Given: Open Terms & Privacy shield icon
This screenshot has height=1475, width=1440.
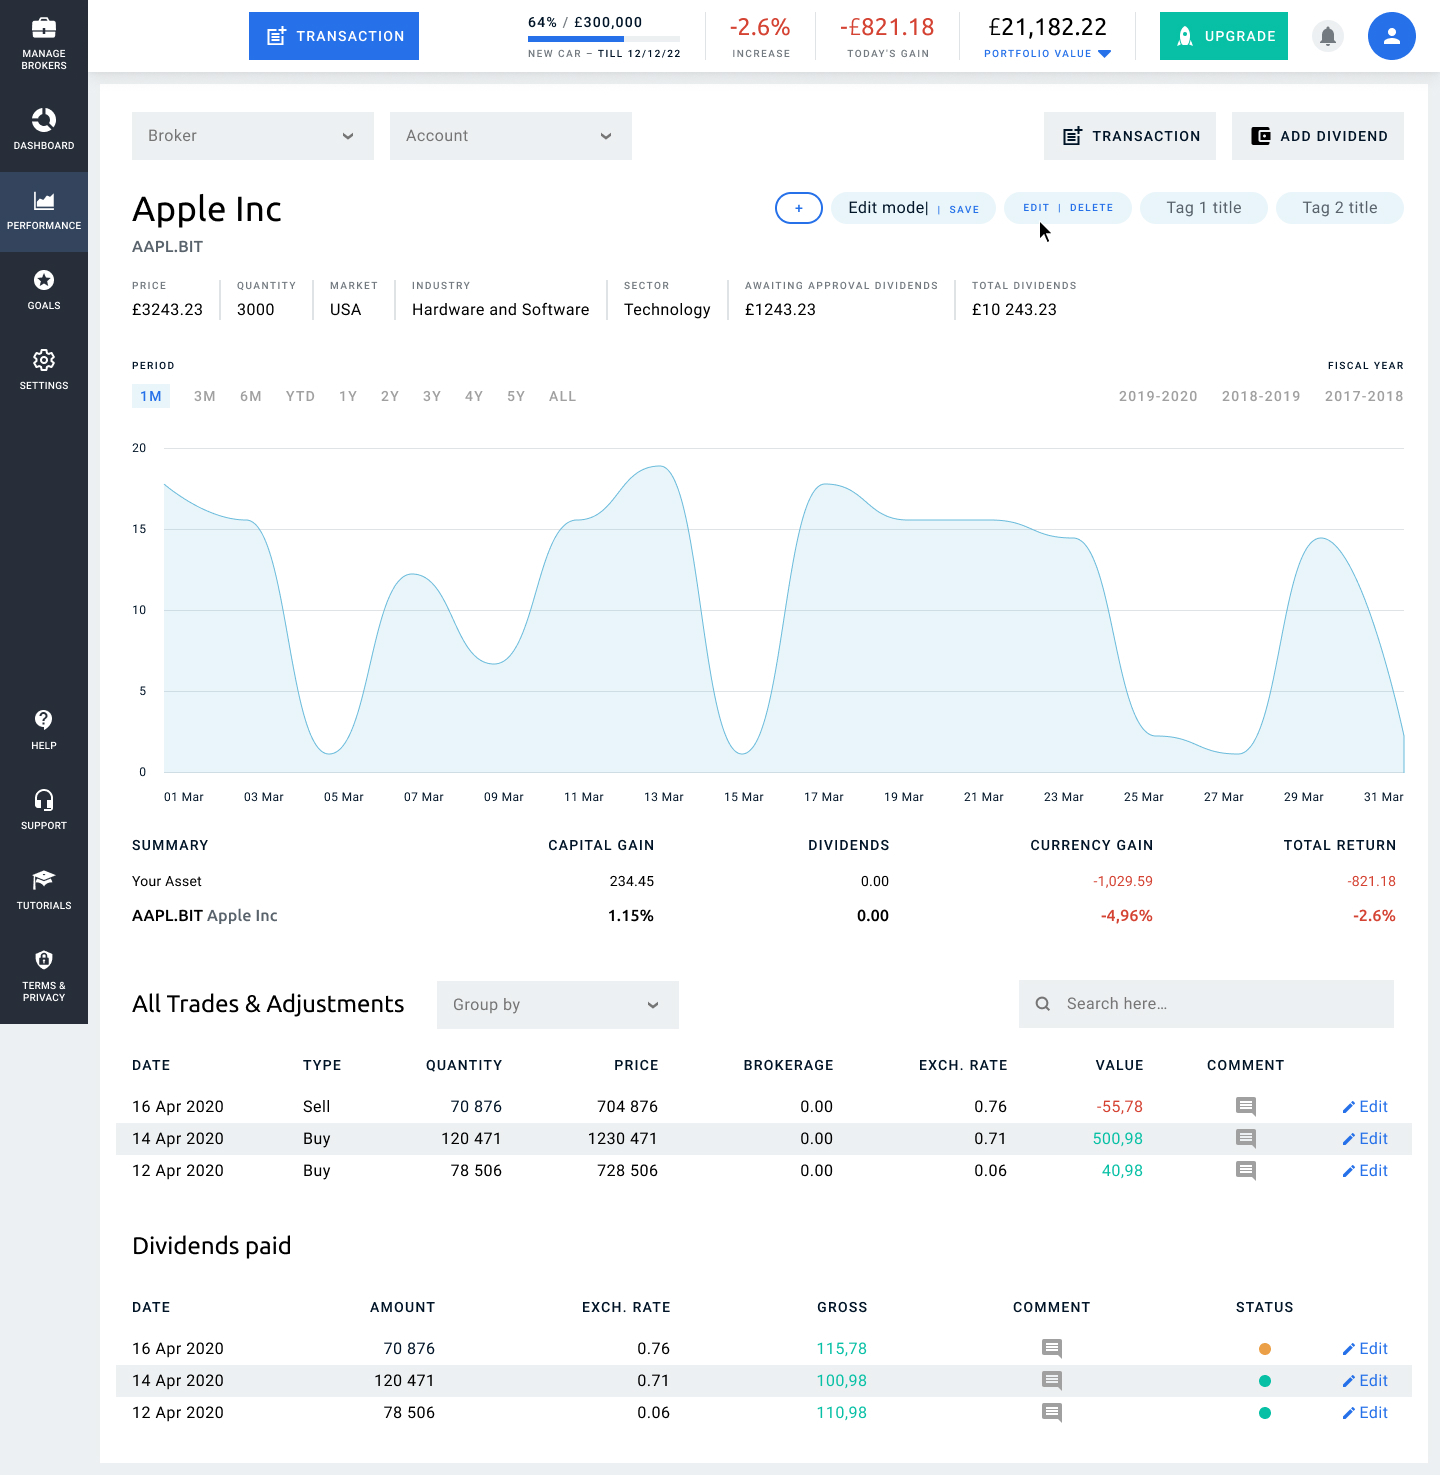Looking at the screenshot, I should (44, 960).
